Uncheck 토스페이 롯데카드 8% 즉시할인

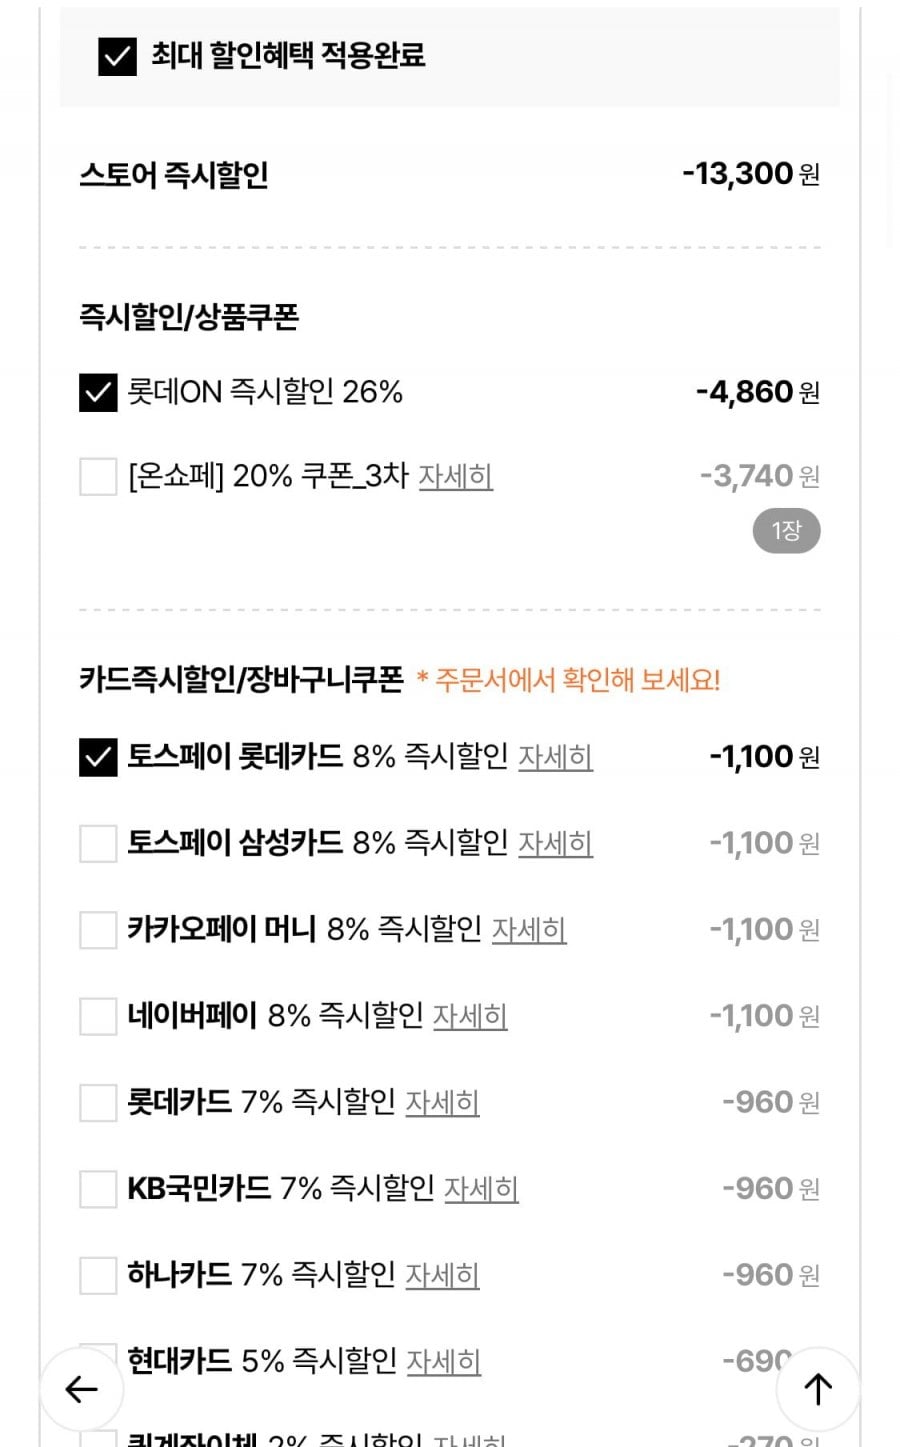tap(98, 757)
